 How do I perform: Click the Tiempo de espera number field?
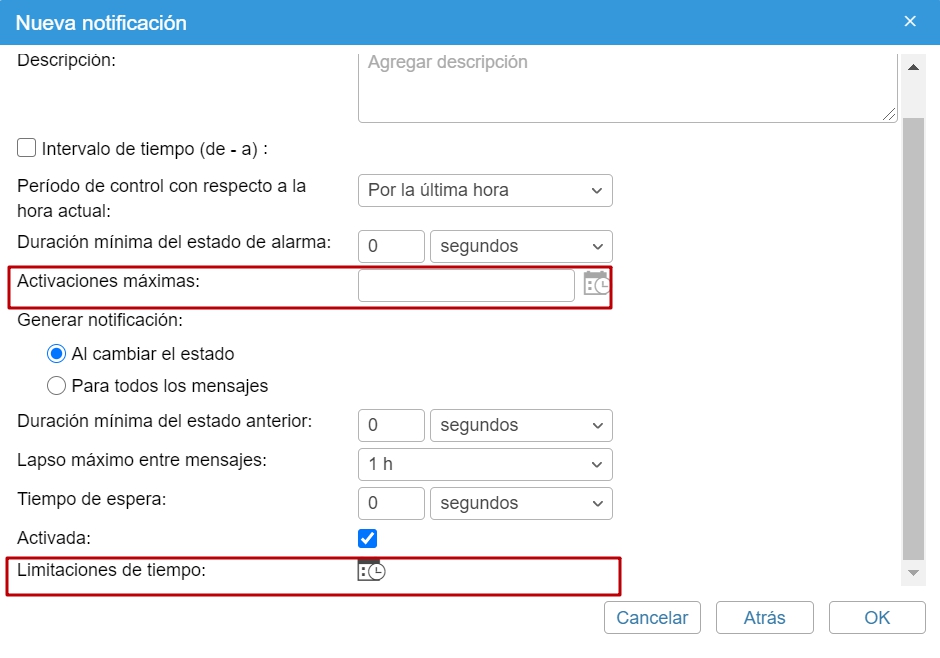tap(391, 503)
